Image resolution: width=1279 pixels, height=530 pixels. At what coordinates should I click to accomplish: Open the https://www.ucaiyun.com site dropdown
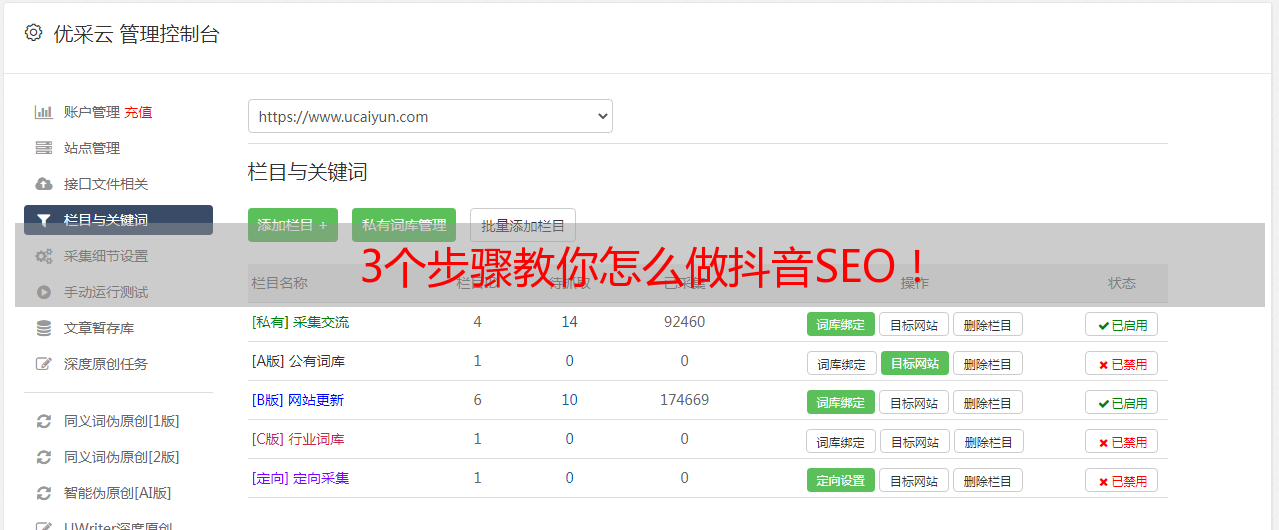pos(430,116)
